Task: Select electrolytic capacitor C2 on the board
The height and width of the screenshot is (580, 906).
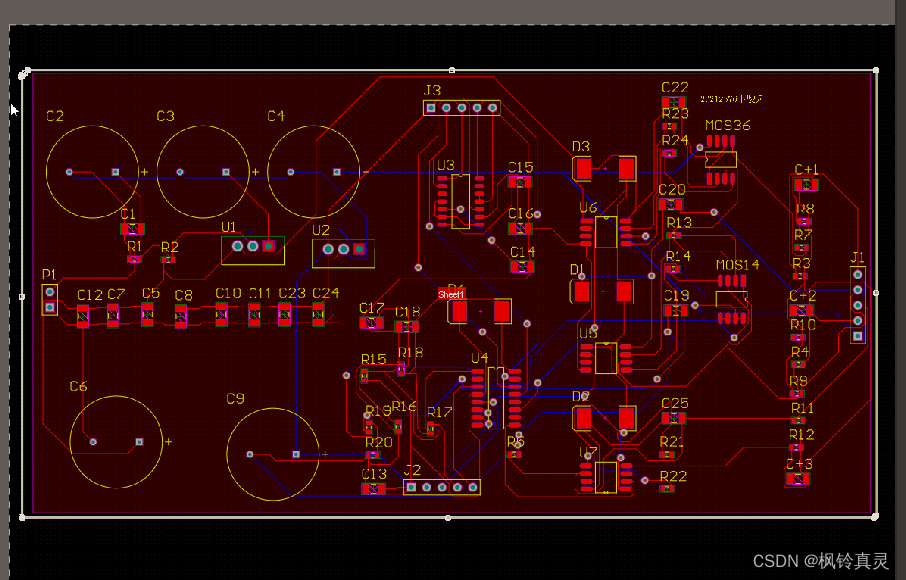Action: click(92, 170)
